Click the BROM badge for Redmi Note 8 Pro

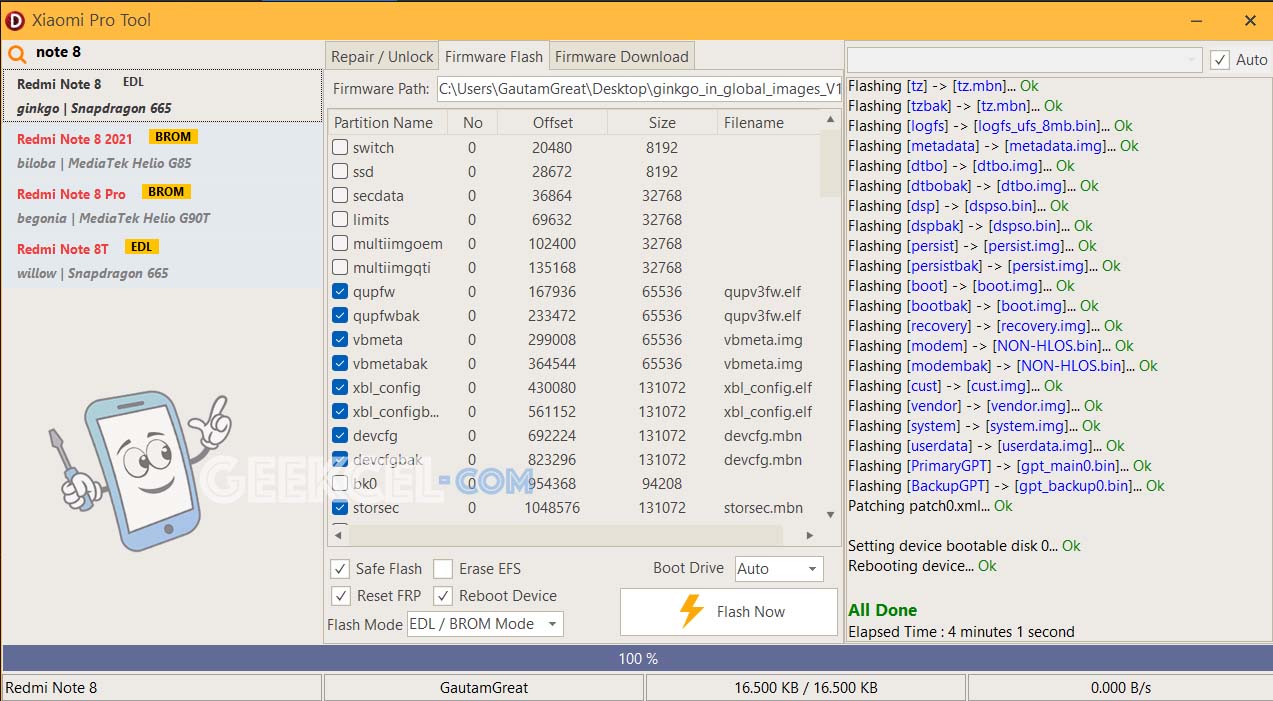coord(166,192)
